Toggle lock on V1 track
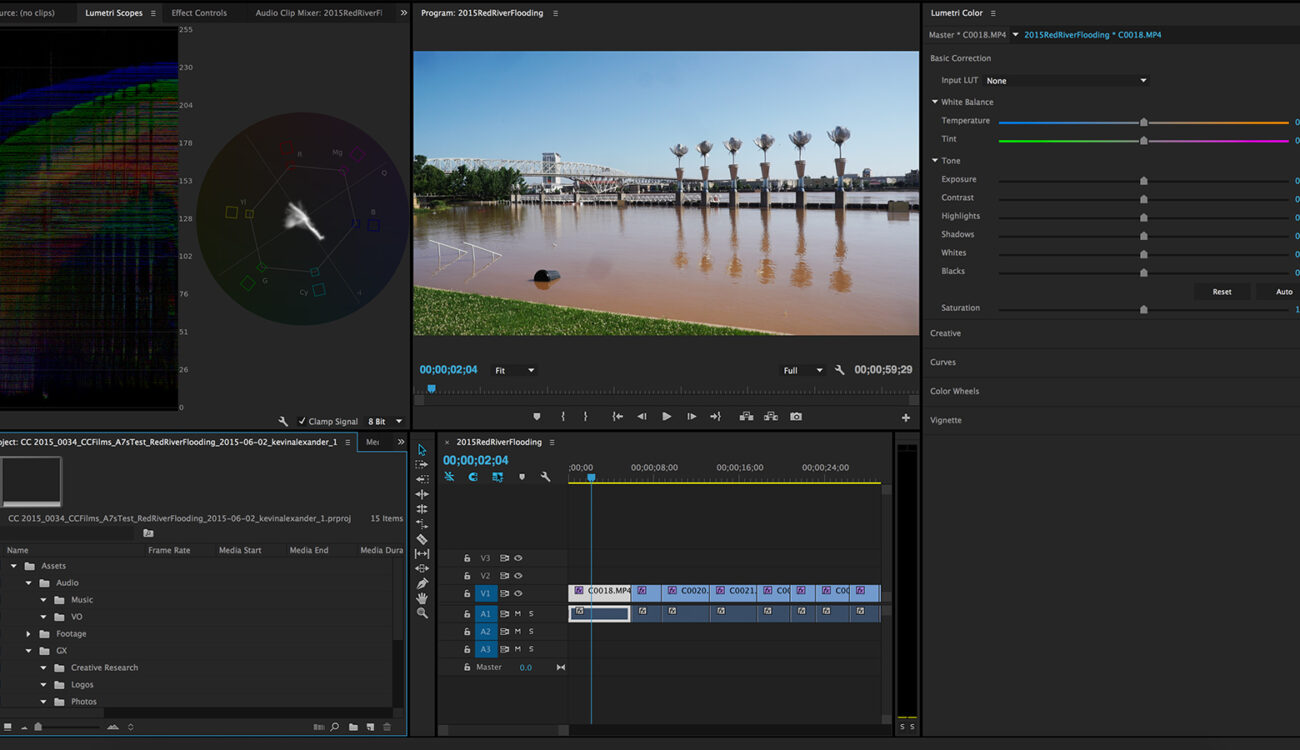The height and width of the screenshot is (750, 1300). pos(467,594)
